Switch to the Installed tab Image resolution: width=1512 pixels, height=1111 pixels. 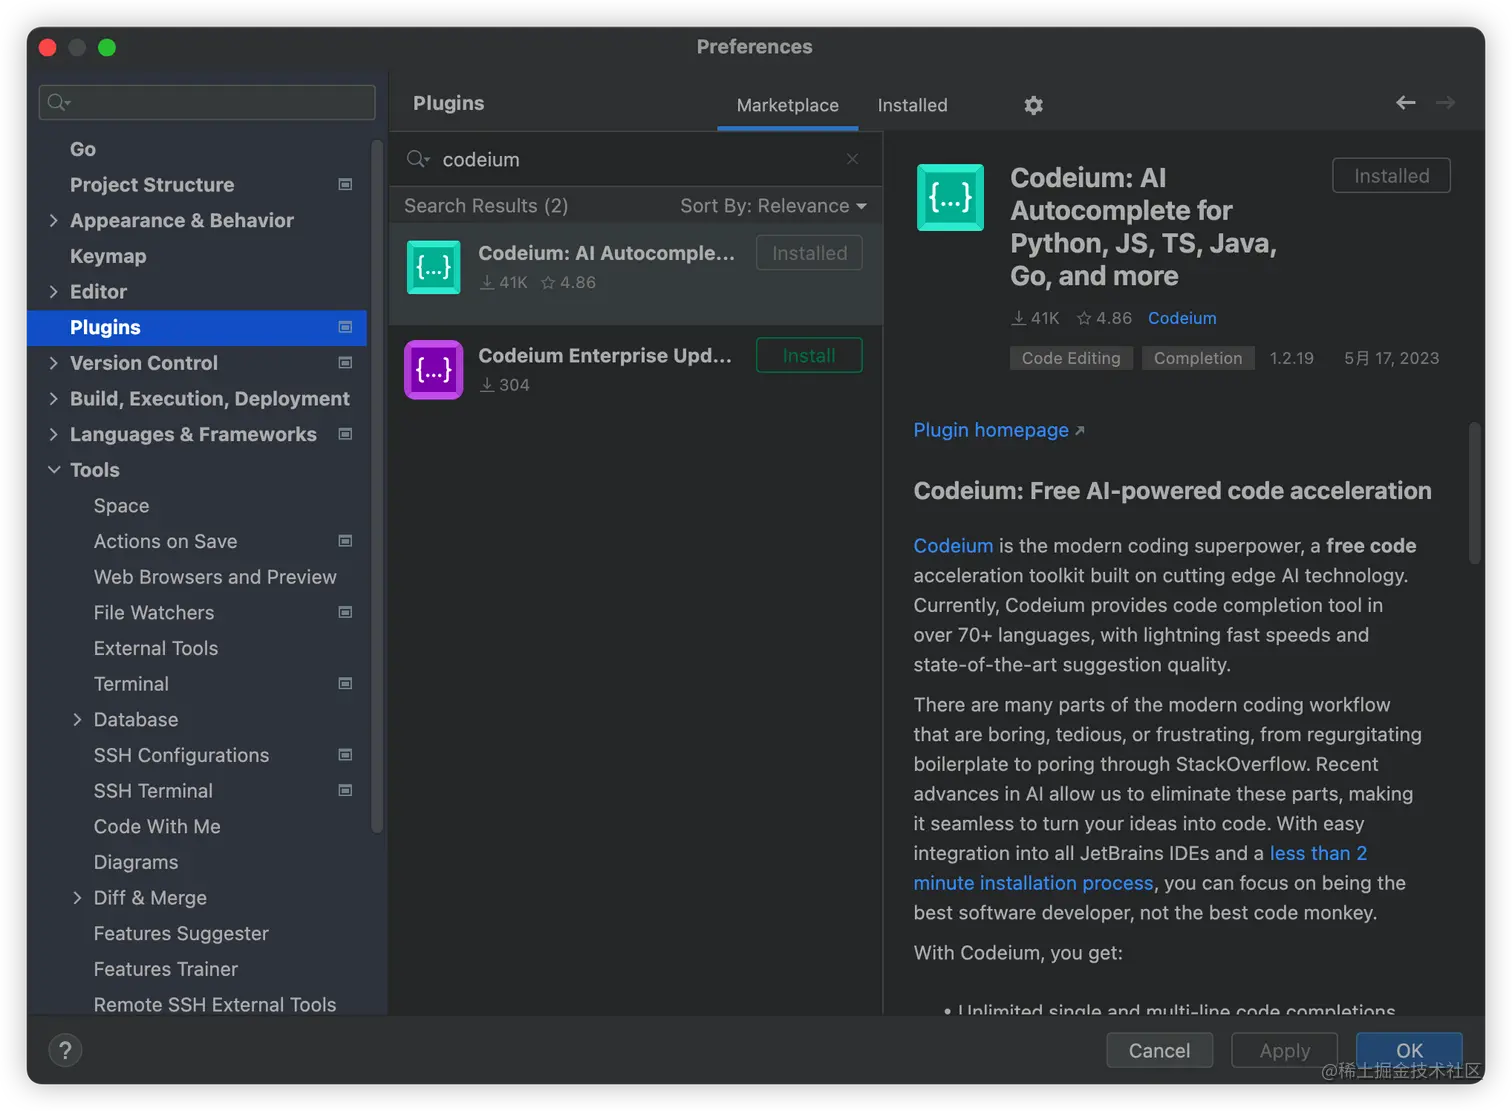[912, 105]
